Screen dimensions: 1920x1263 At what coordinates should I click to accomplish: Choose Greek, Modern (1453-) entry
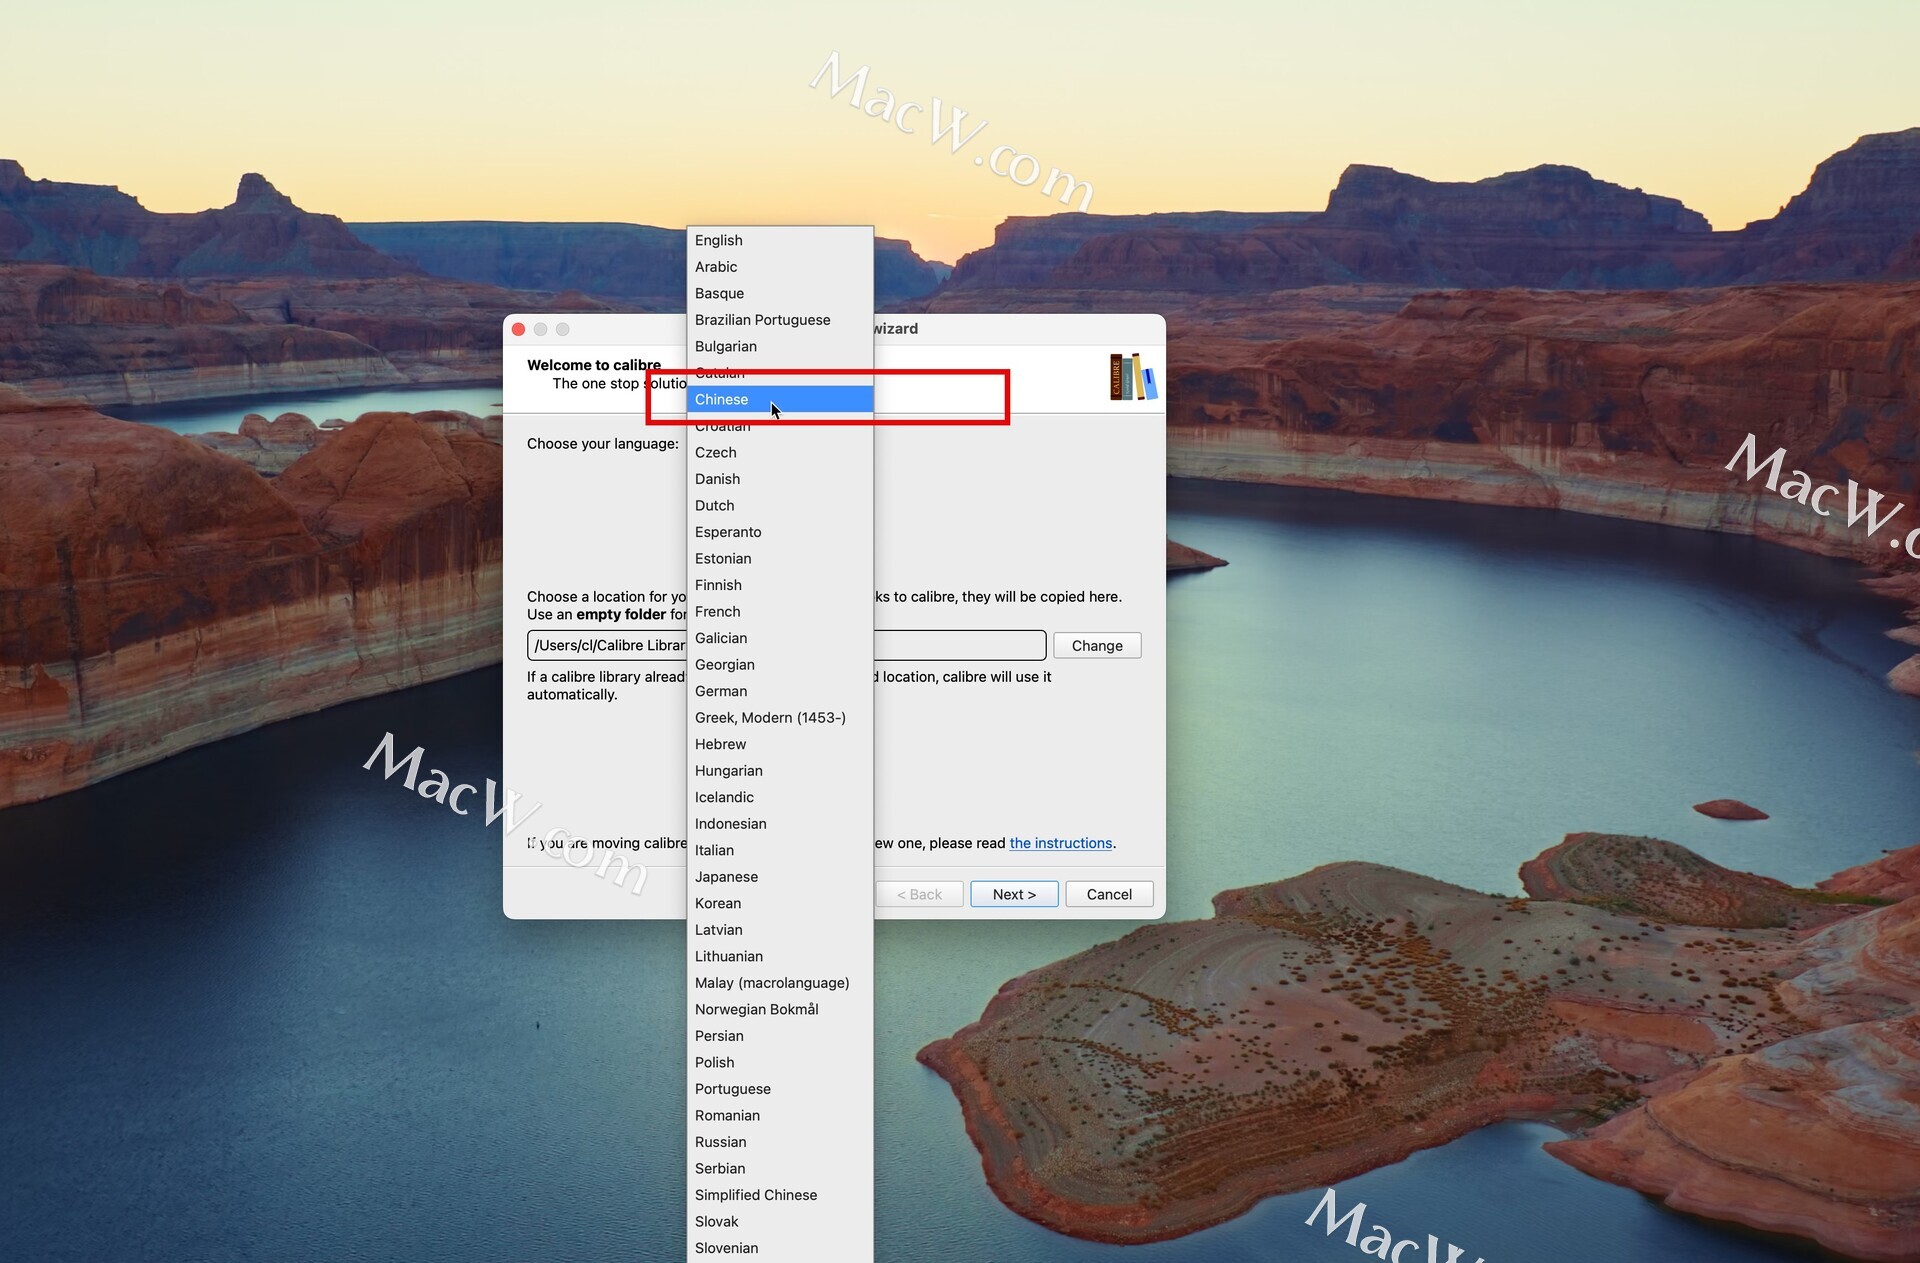coord(770,718)
